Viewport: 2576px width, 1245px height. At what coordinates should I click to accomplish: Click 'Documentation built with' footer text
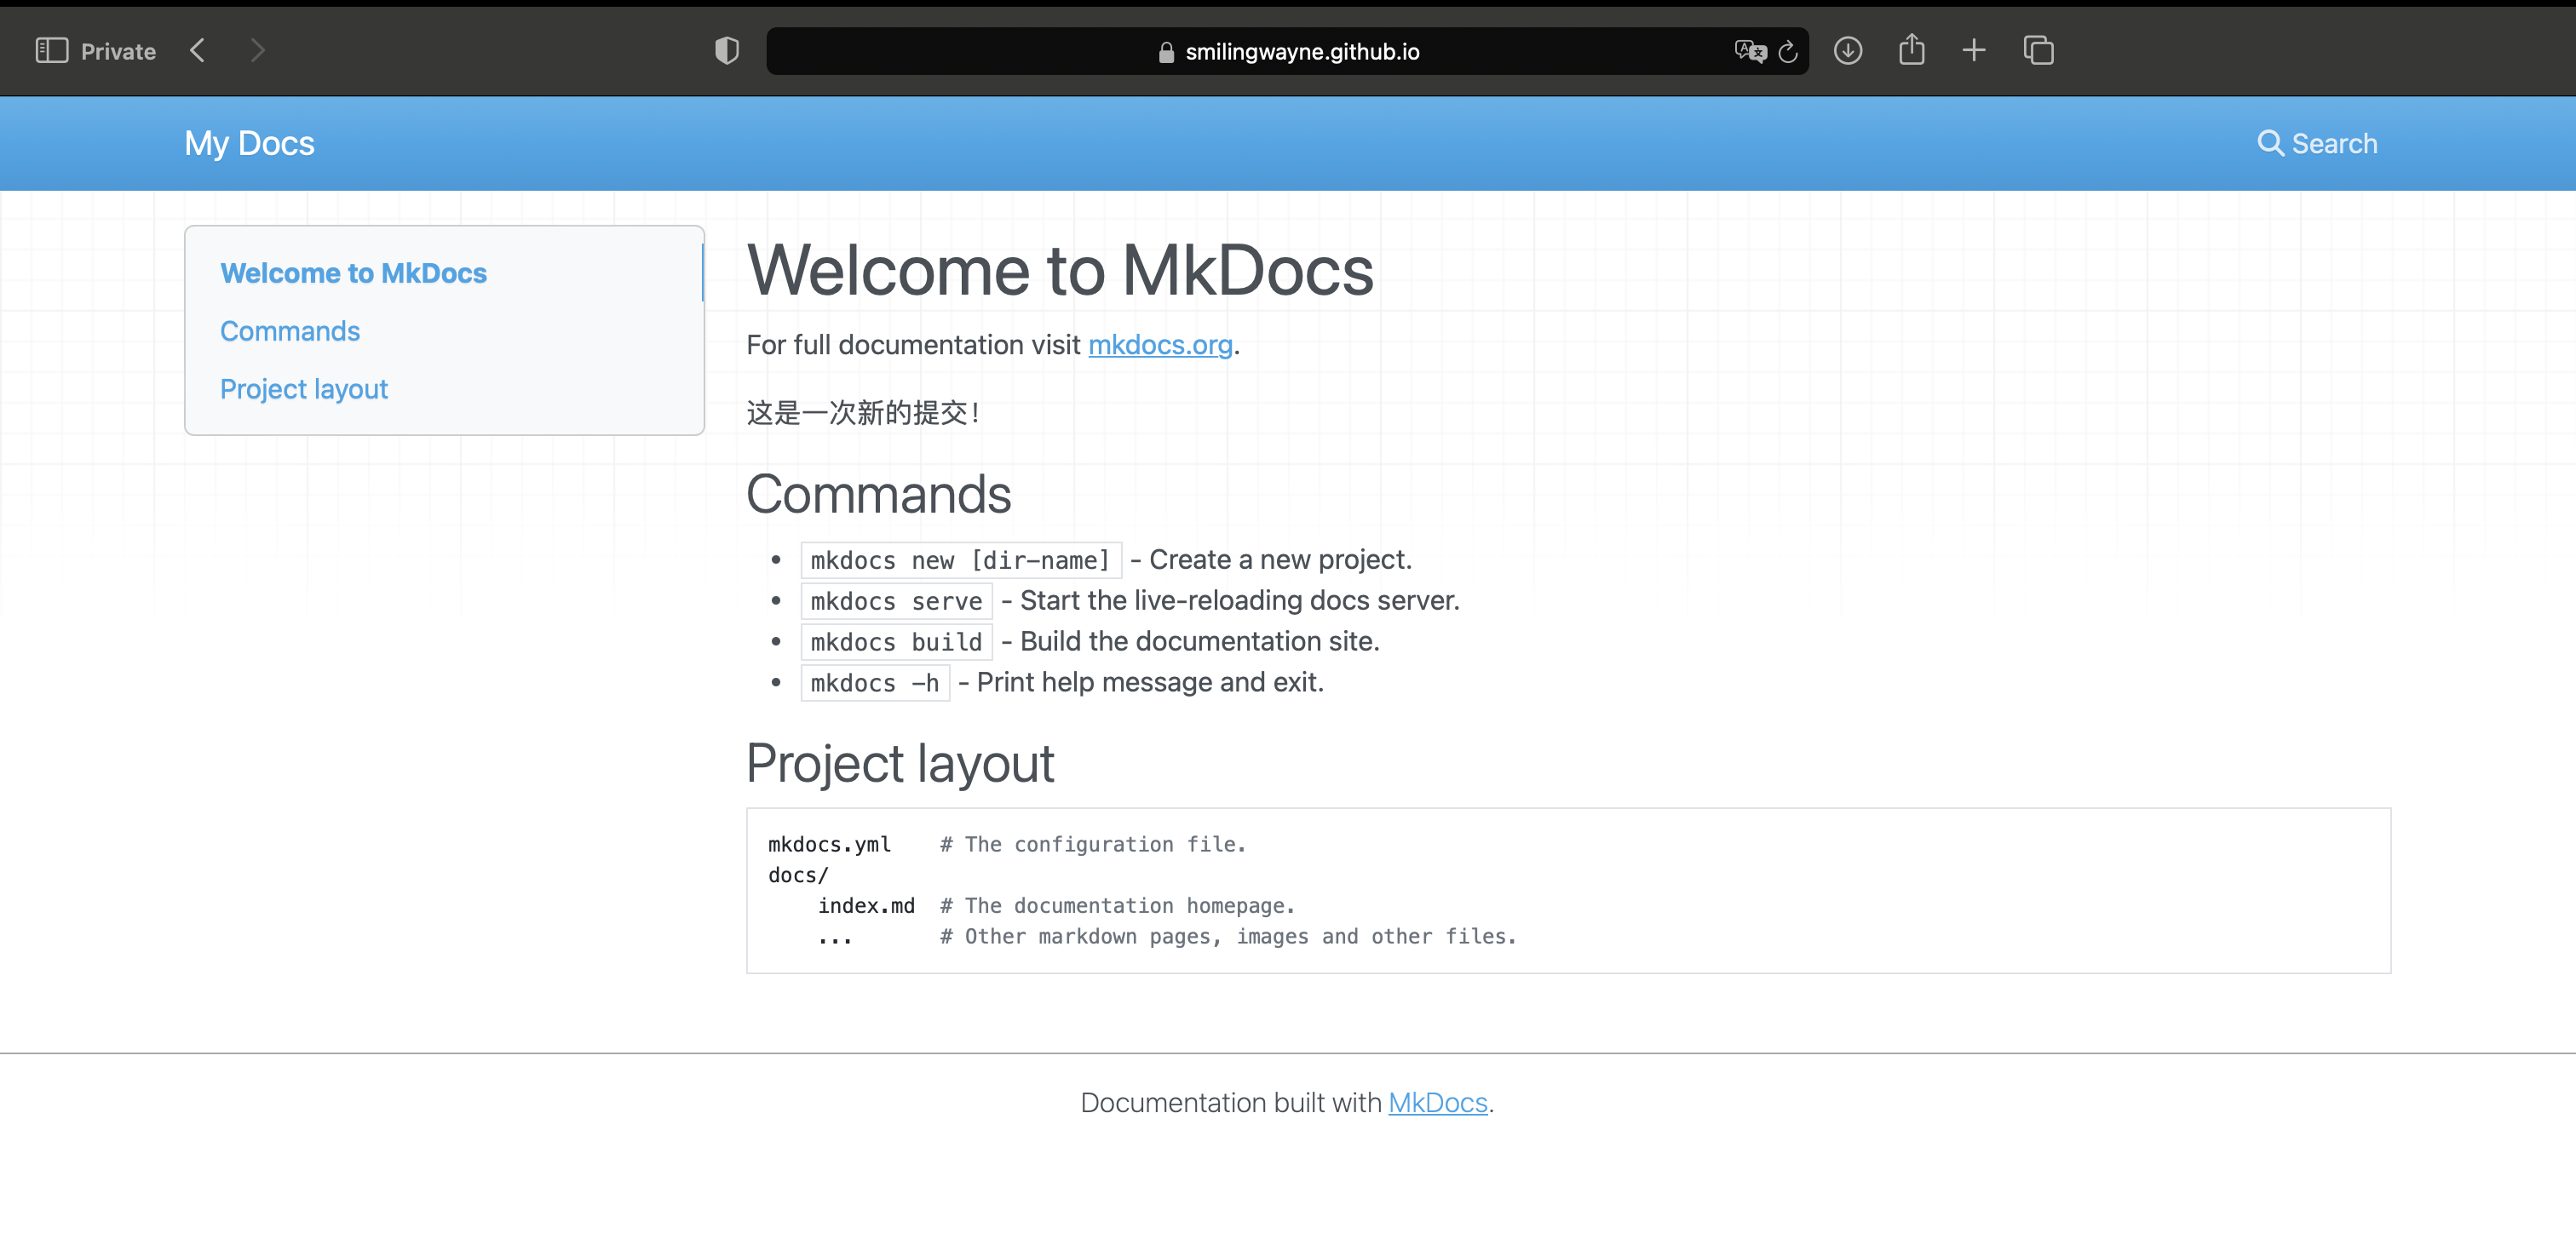tap(1230, 1103)
